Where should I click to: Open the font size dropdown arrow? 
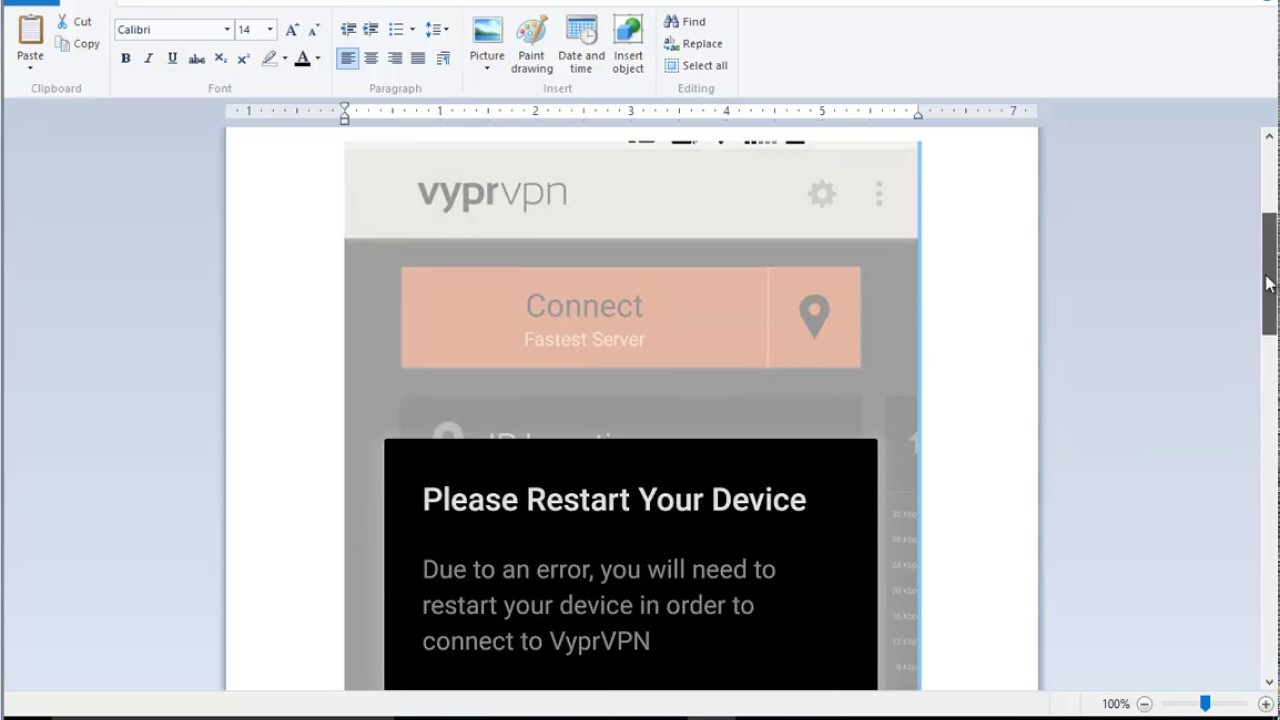point(270,29)
